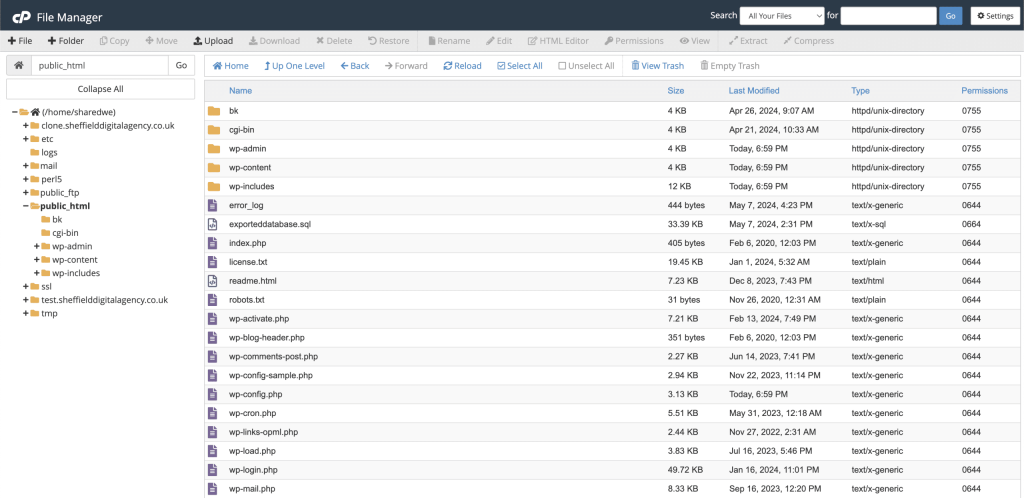The image size is (1024, 498).
Task: Click the wp-config.php file icon
Action: (212, 394)
